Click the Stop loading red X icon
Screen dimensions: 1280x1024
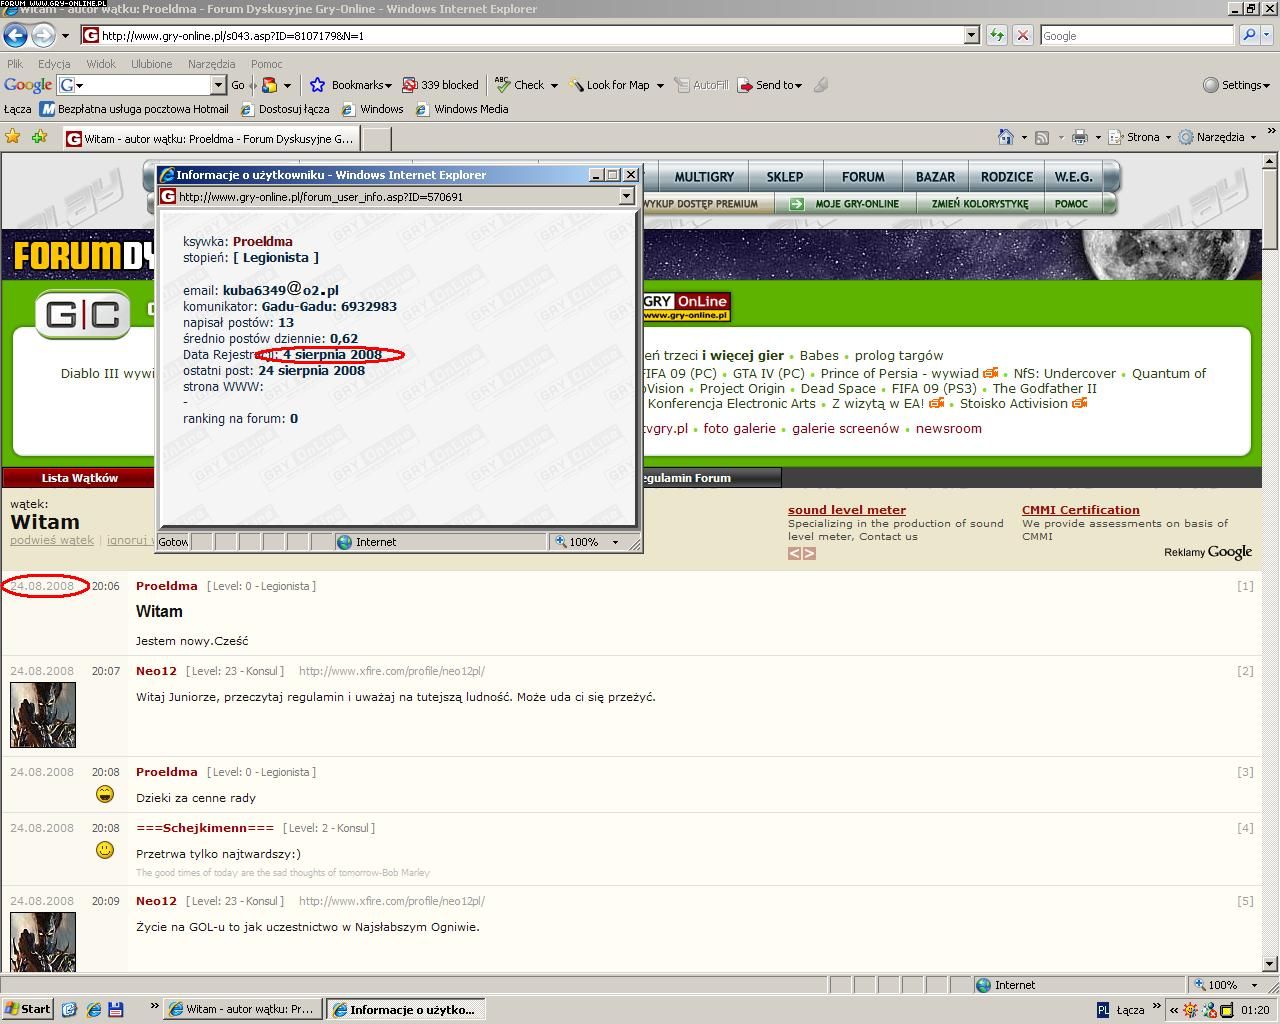tap(1022, 35)
